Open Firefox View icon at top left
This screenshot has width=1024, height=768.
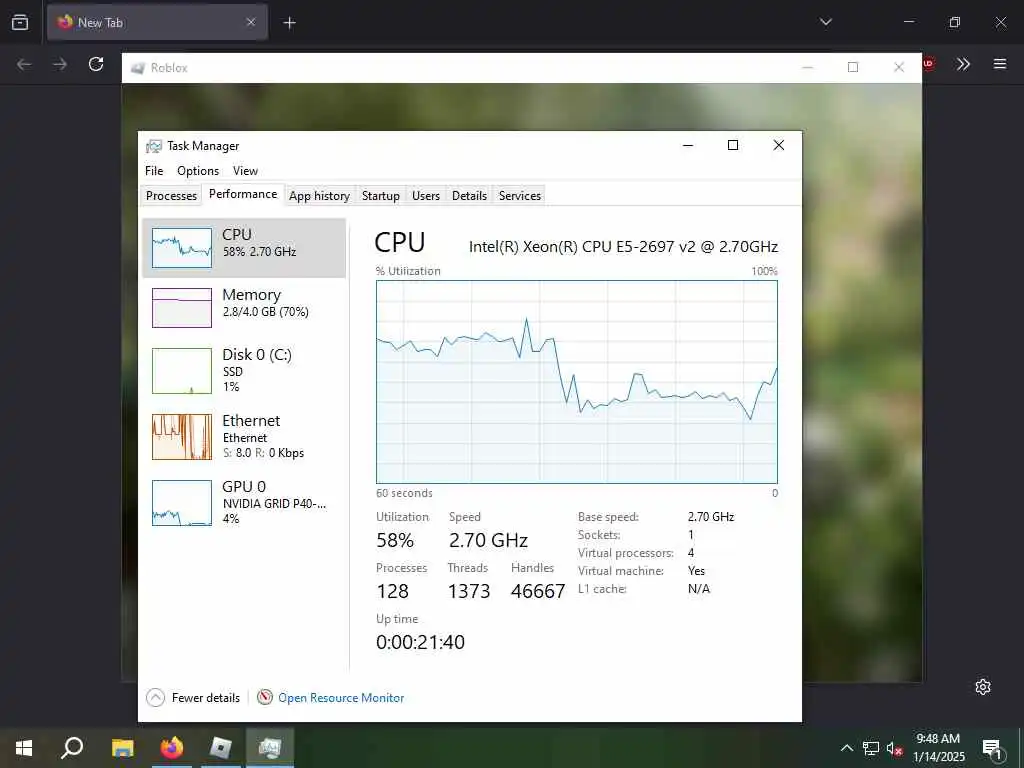20,22
